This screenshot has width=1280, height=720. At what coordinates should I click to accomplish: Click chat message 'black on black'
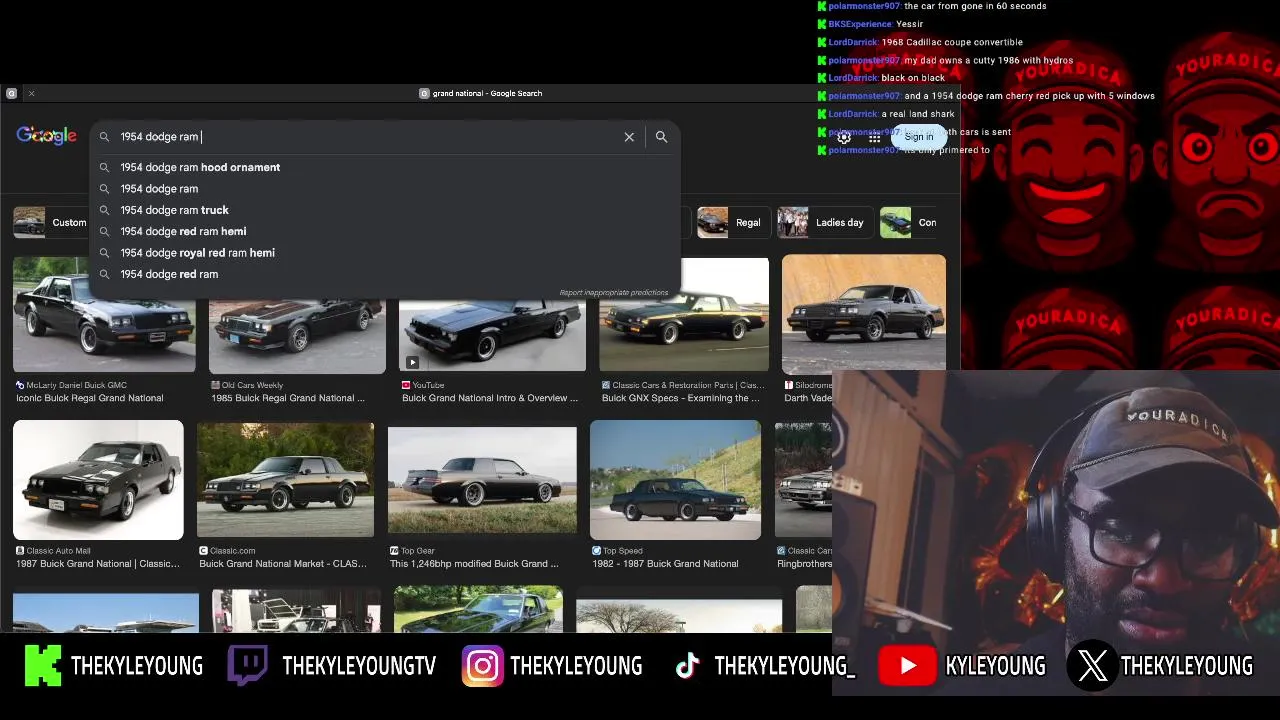[x=913, y=78]
